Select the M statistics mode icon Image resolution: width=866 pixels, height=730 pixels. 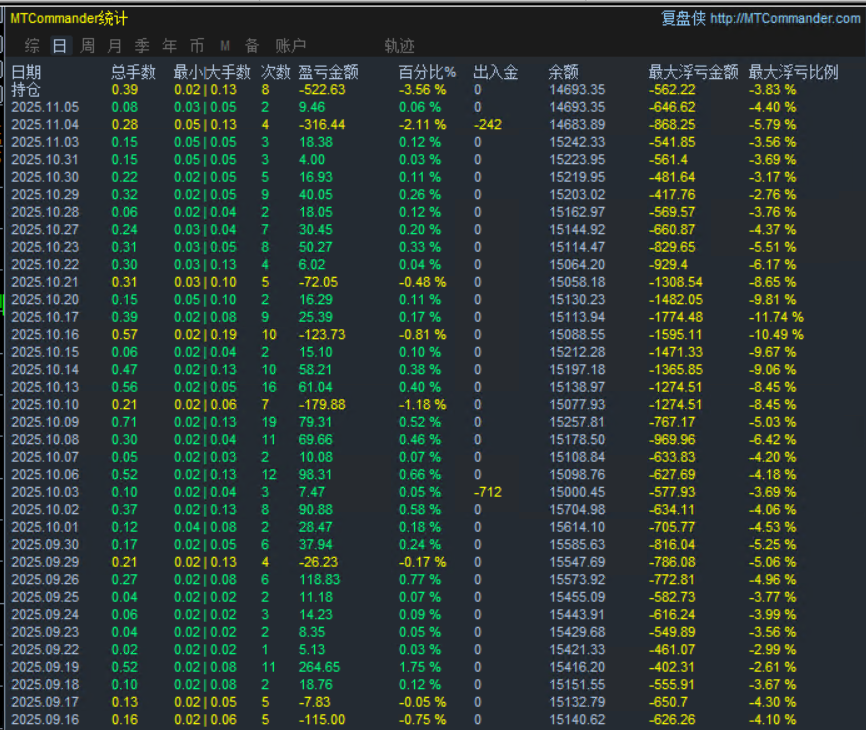(x=223, y=45)
